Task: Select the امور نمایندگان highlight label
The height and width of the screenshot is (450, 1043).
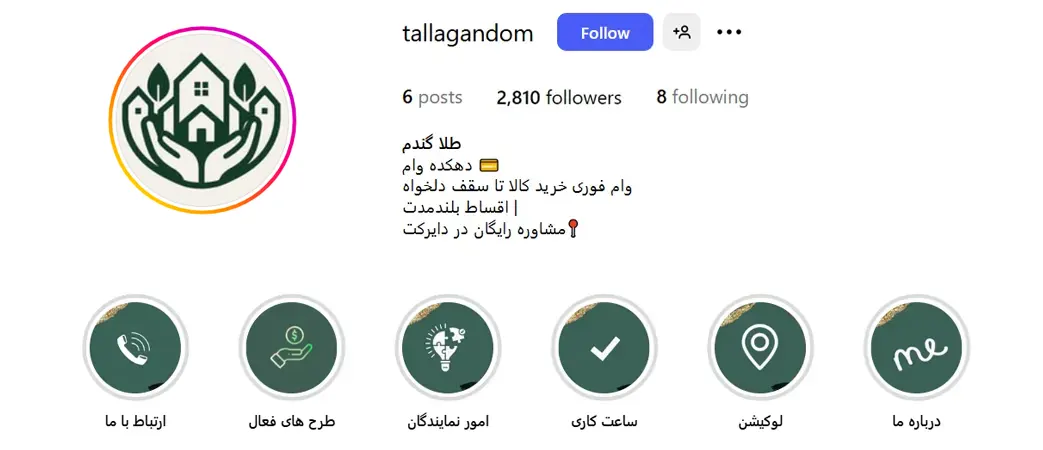Action: pos(448,422)
